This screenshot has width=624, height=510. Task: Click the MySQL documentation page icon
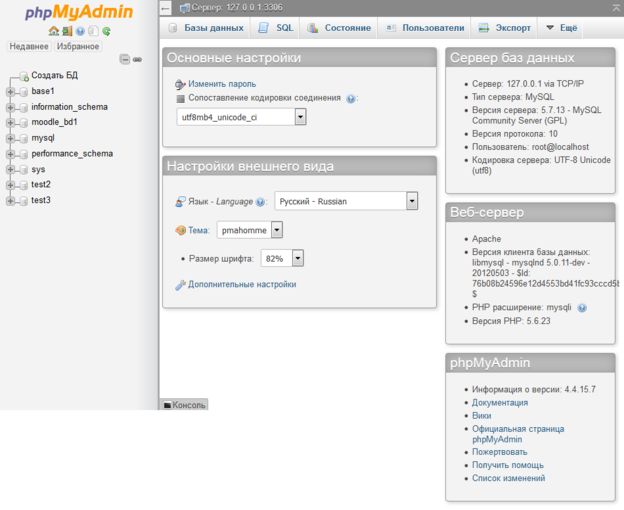(93, 31)
